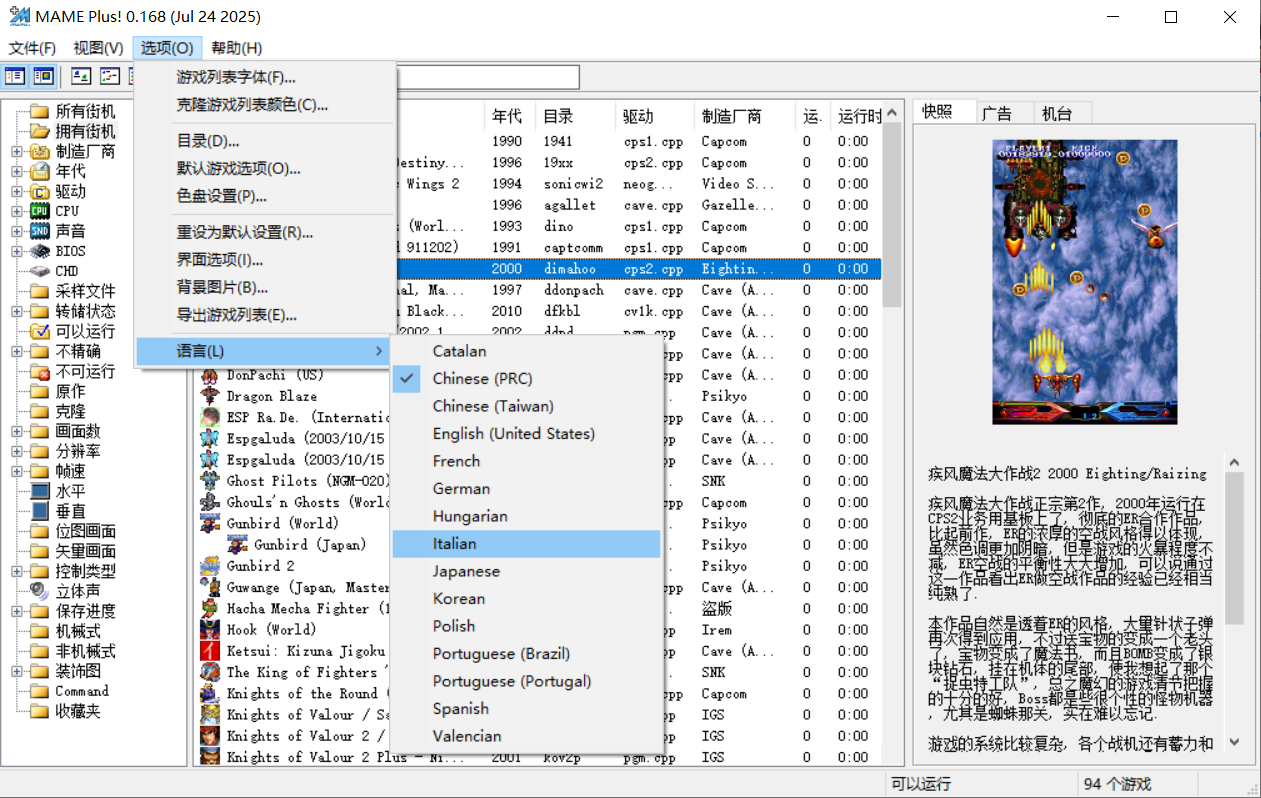Switch to small icons view in toolbar
The height and width of the screenshot is (798, 1261).
pos(109,76)
